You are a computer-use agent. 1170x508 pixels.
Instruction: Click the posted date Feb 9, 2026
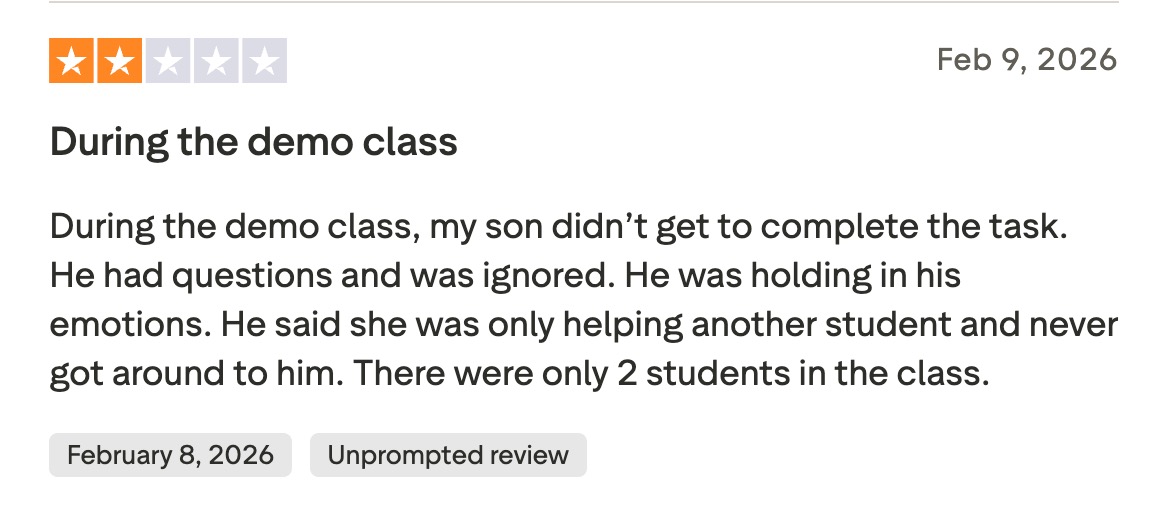tap(1026, 60)
